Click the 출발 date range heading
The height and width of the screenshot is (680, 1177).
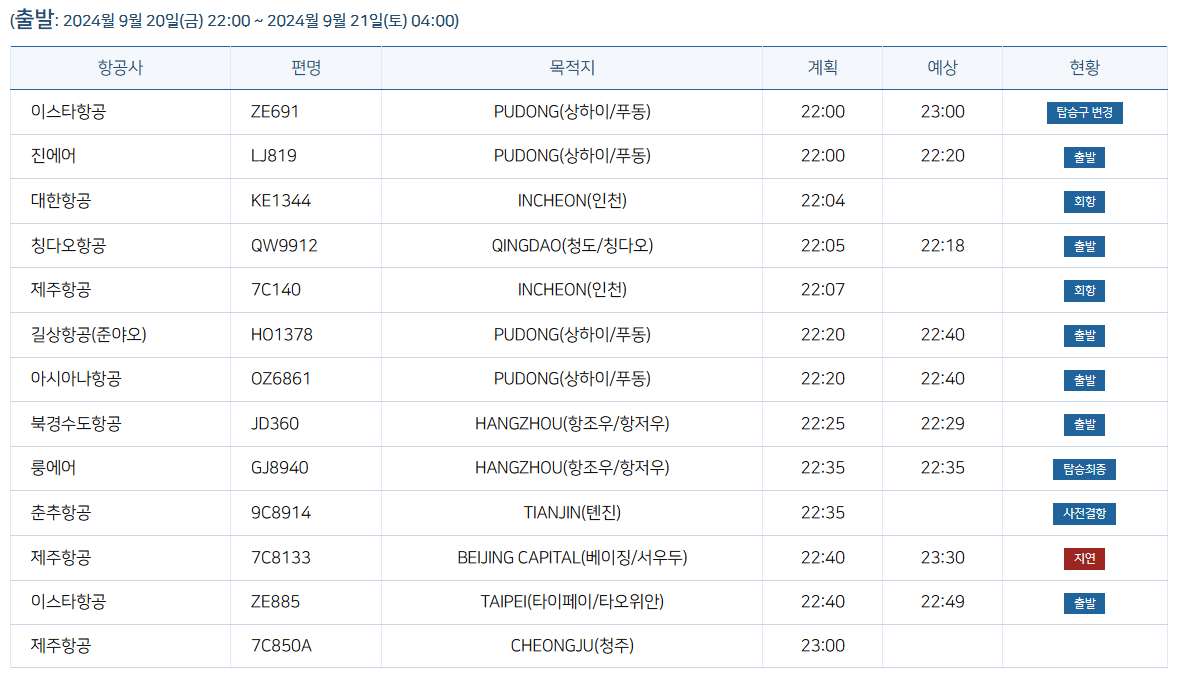(x=234, y=20)
